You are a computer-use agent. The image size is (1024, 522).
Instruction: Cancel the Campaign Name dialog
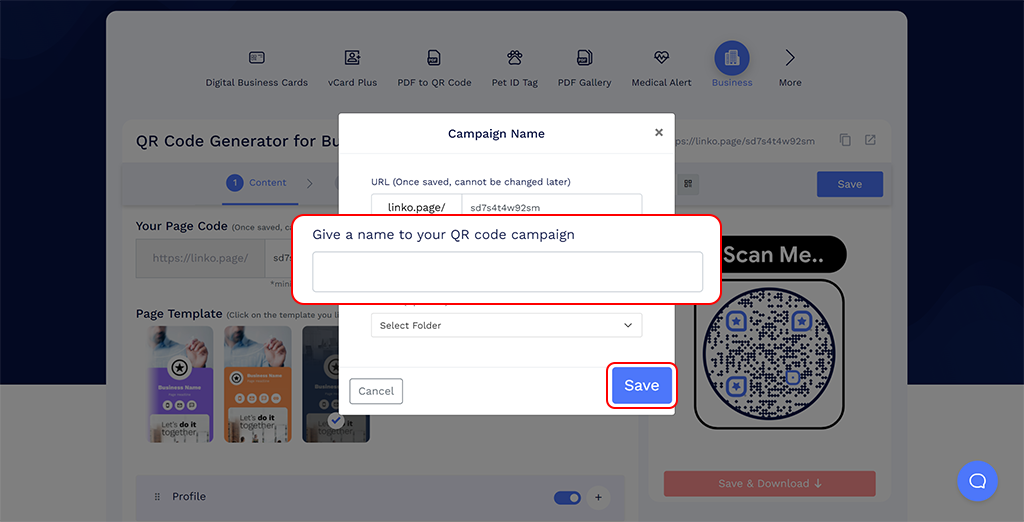(x=376, y=391)
